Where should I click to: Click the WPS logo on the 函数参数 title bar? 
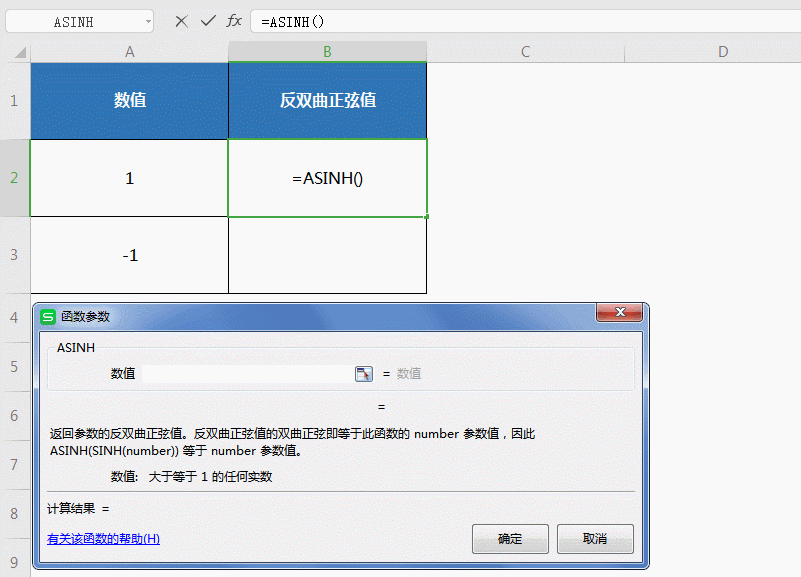click(47, 313)
